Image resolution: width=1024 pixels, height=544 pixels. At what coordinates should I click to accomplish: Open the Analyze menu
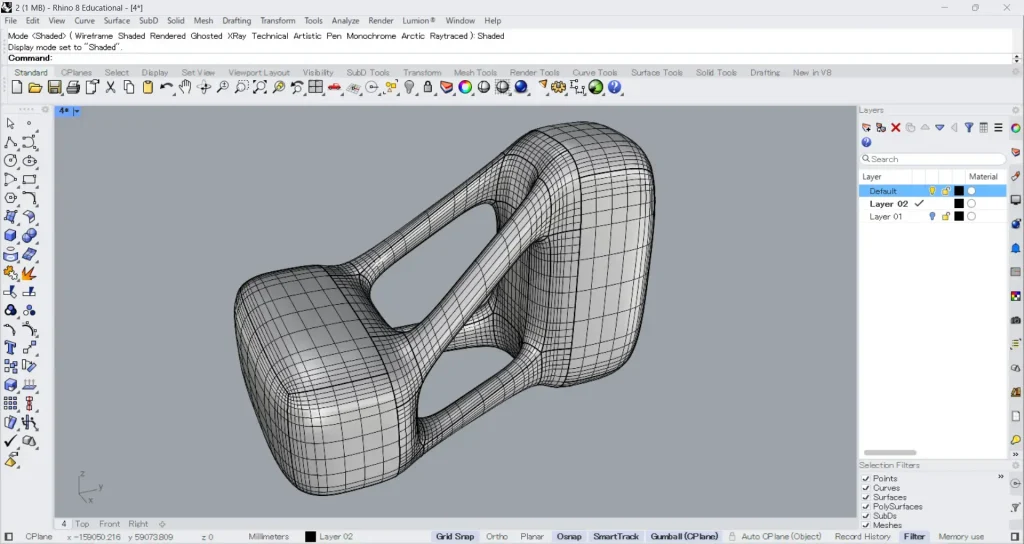[345, 21]
